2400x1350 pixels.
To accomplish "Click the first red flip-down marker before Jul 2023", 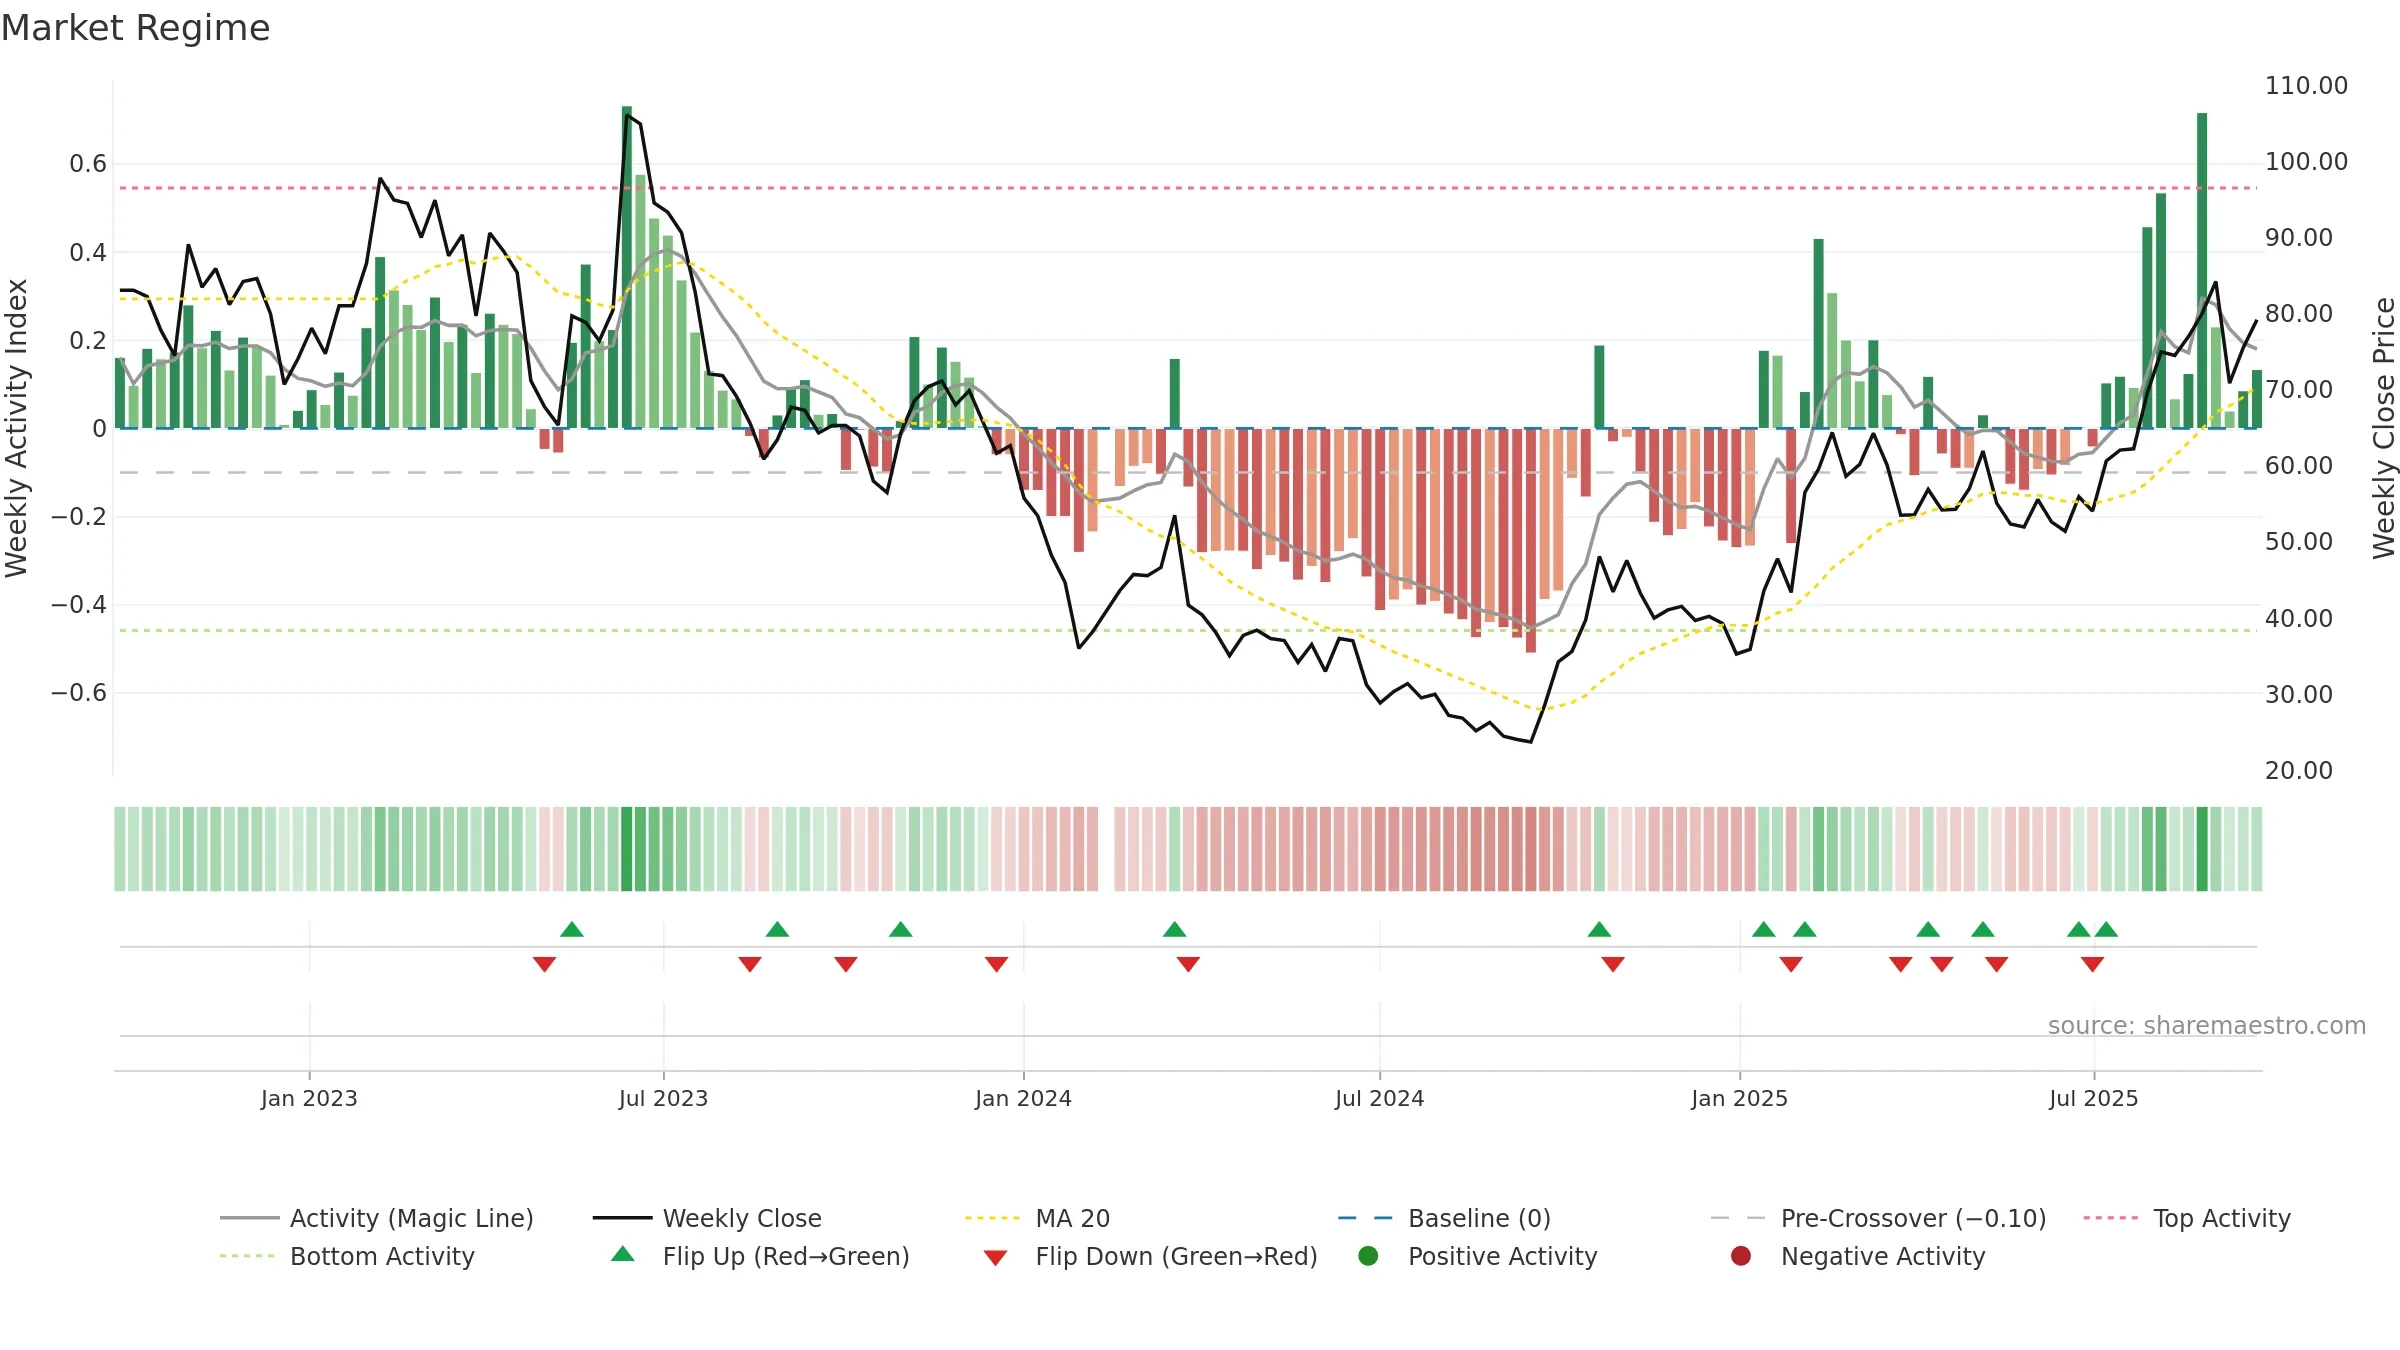I will pos(544,964).
